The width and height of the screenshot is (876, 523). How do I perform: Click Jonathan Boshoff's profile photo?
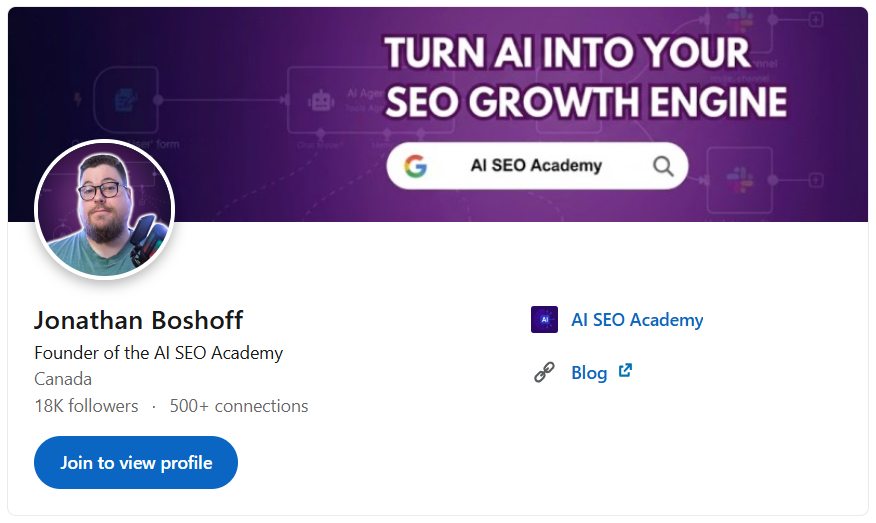[x=105, y=210]
